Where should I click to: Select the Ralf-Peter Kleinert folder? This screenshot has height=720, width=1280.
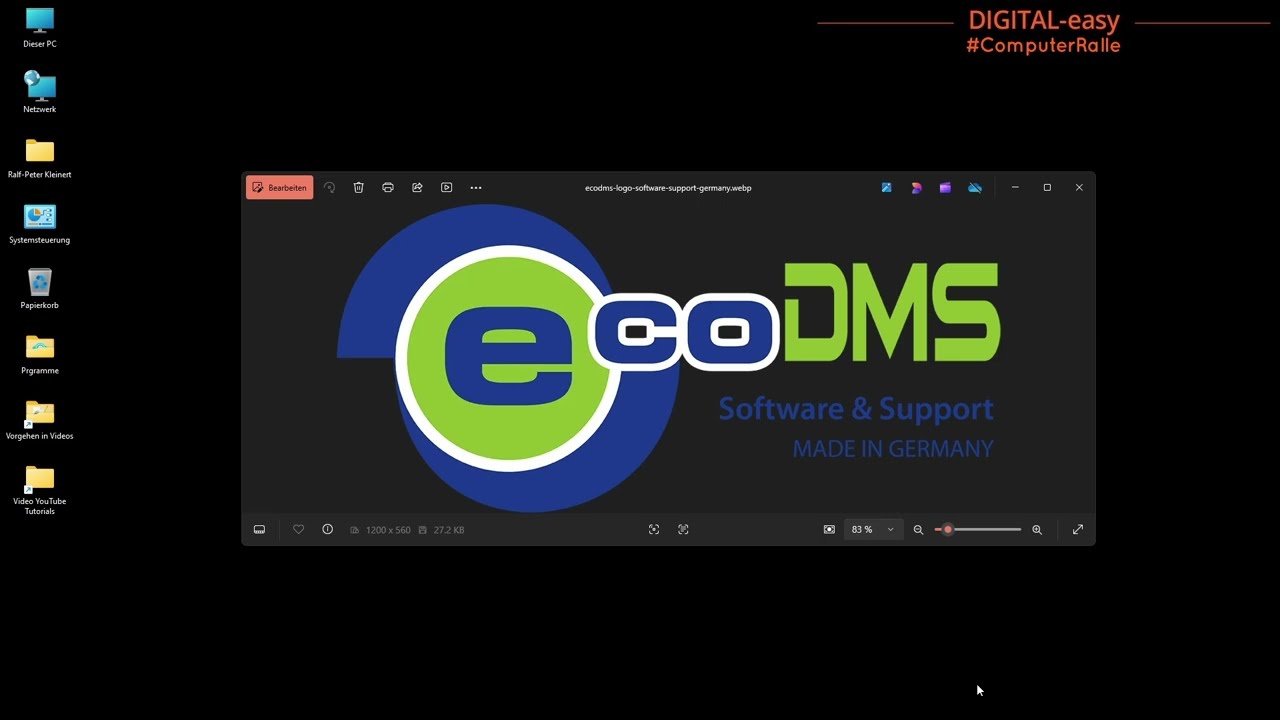[x=40, y=158]
